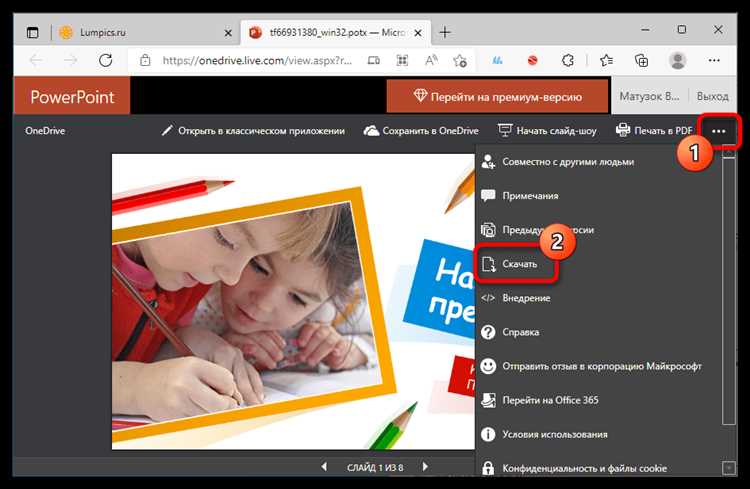Screen dimensions: 750x489
Task: Click the slideshow screen icon
Action: [x=505, y=131]
